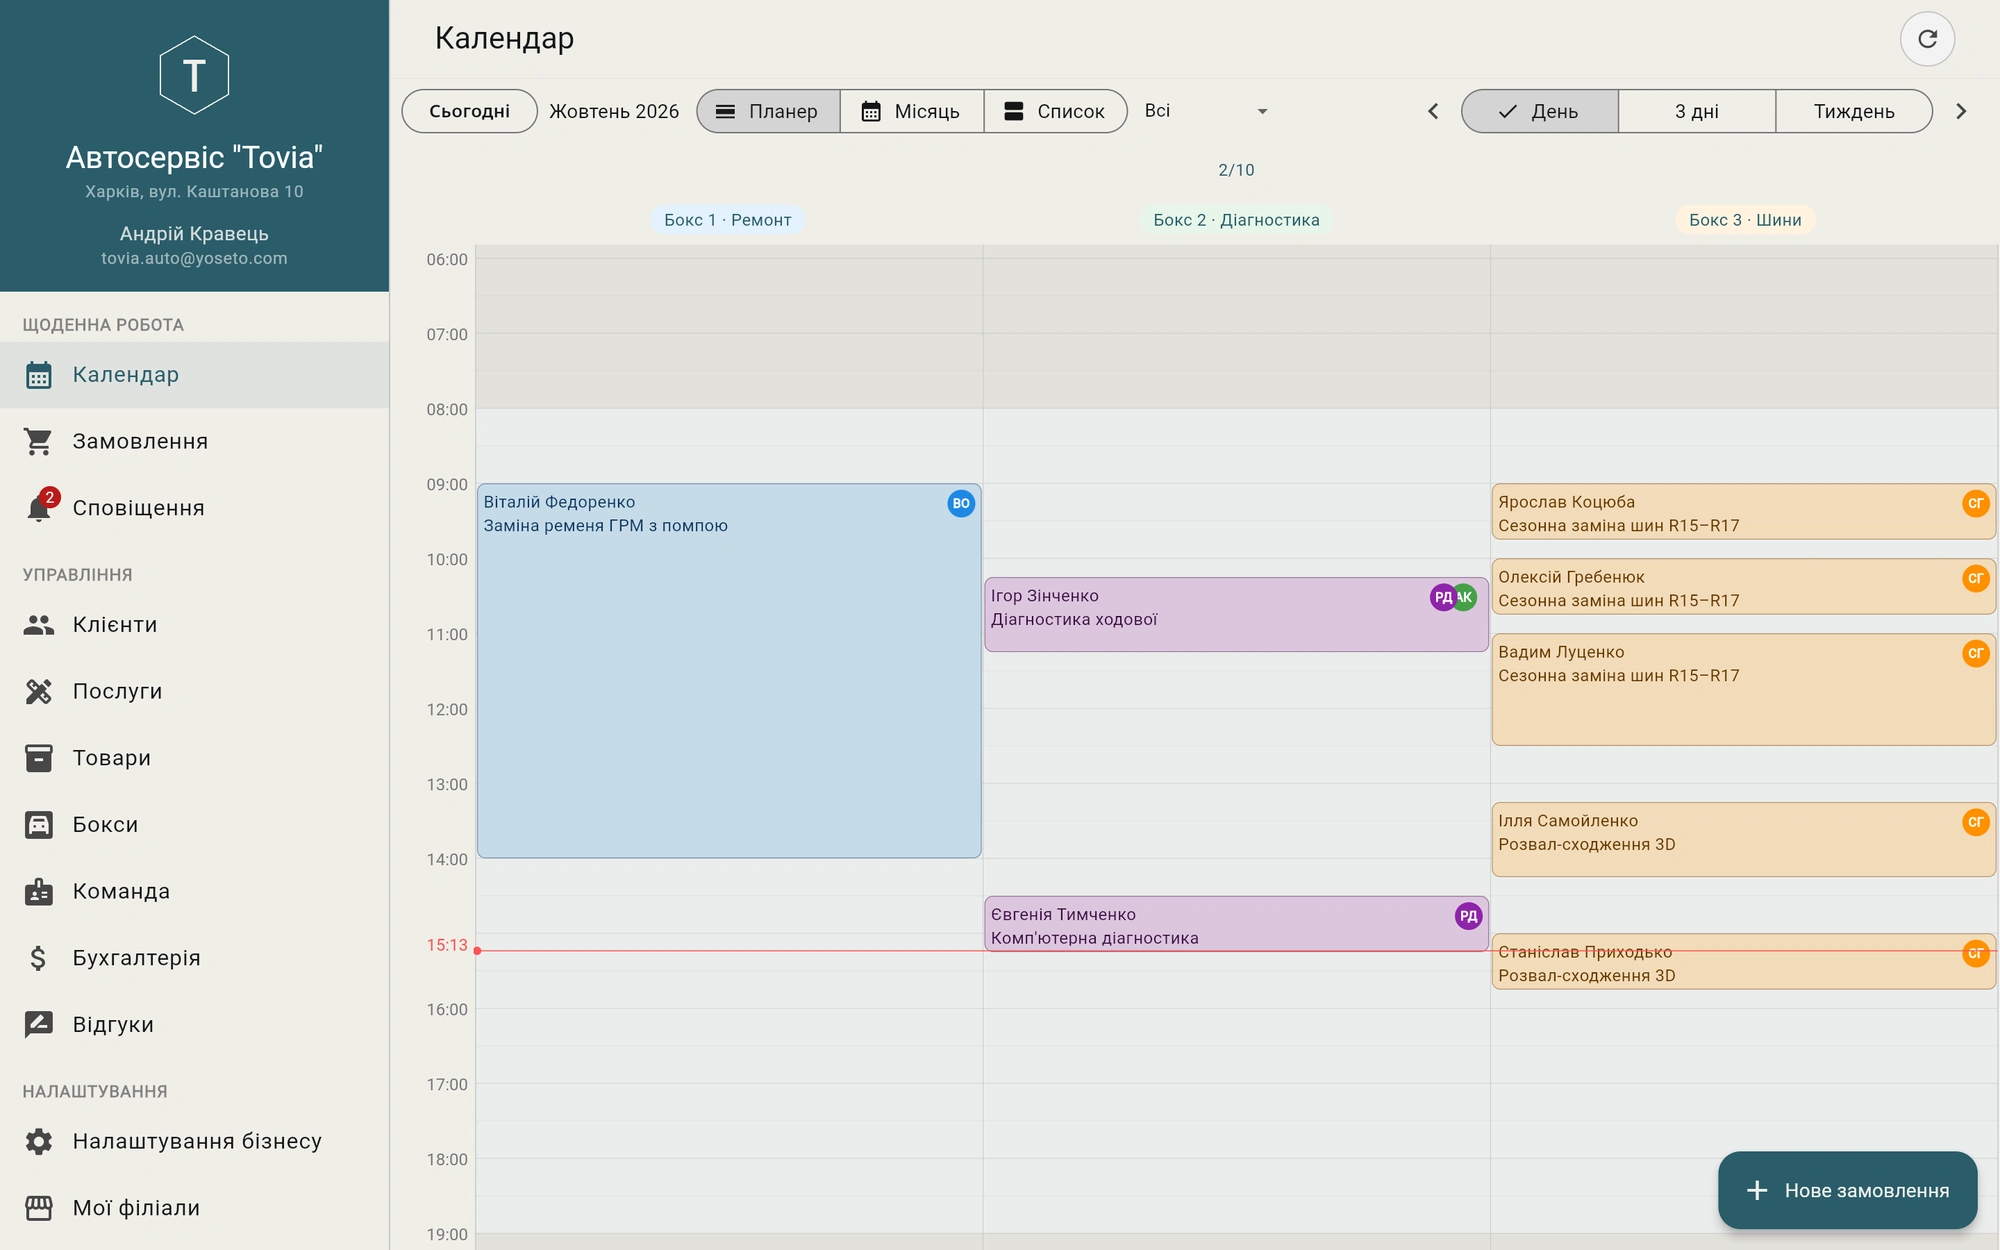This screenshot has height=1250, width=2000.
Task: Click the Бокс 1 · Ремонт column header
Action: (x=728, y=220)
